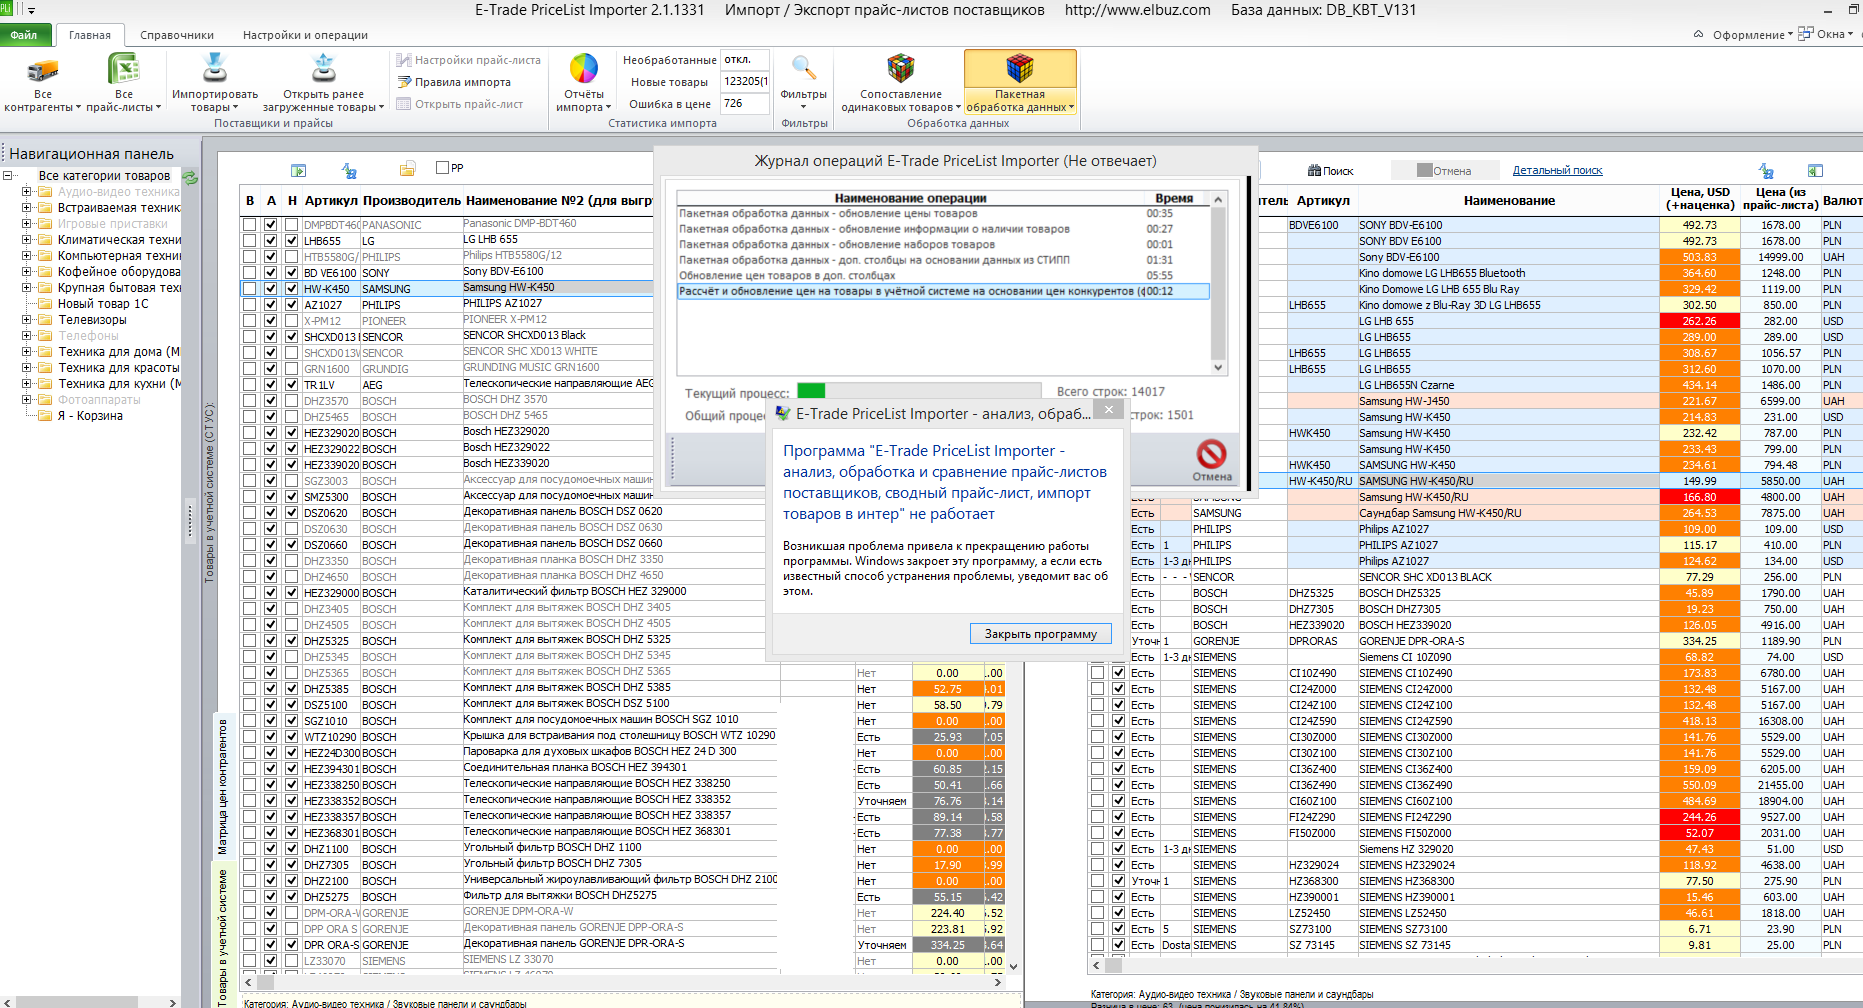Click Отчёты импорта pie chart icon
Screen dimensions: 1863x1008
click(584, 68)
